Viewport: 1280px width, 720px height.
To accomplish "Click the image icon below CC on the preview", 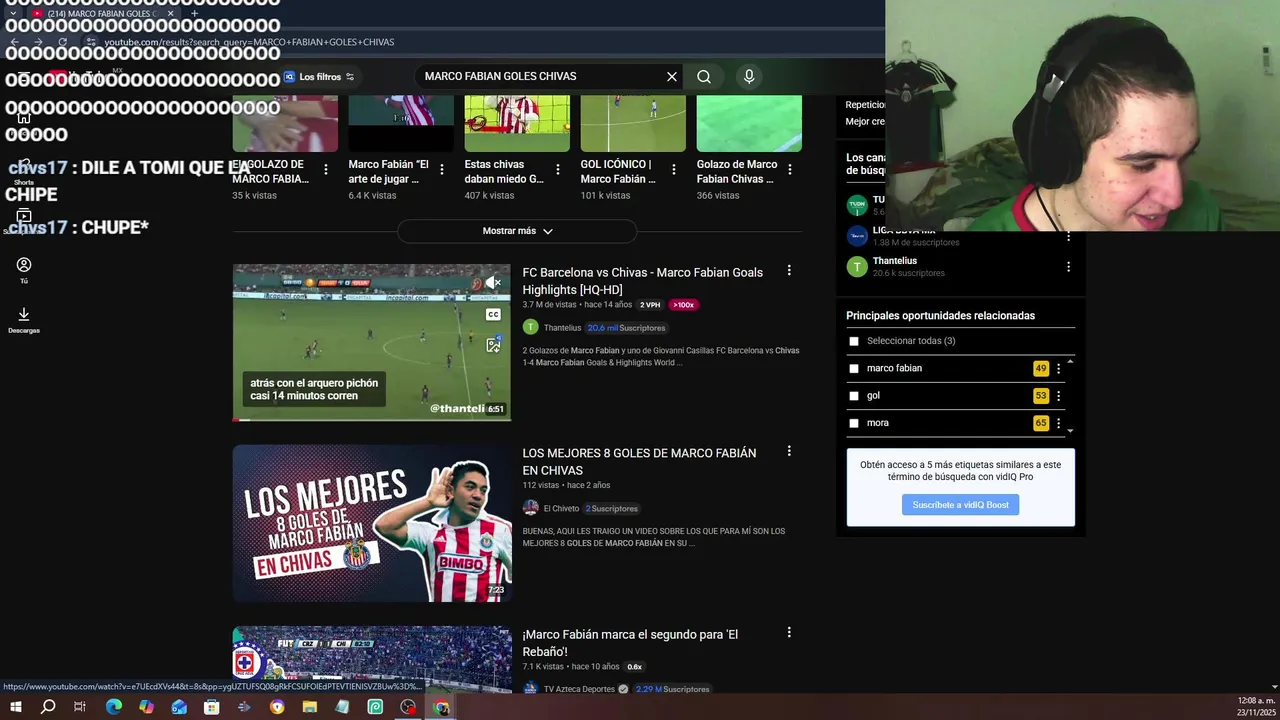I will pyautogui.click(x=493, y=345).
